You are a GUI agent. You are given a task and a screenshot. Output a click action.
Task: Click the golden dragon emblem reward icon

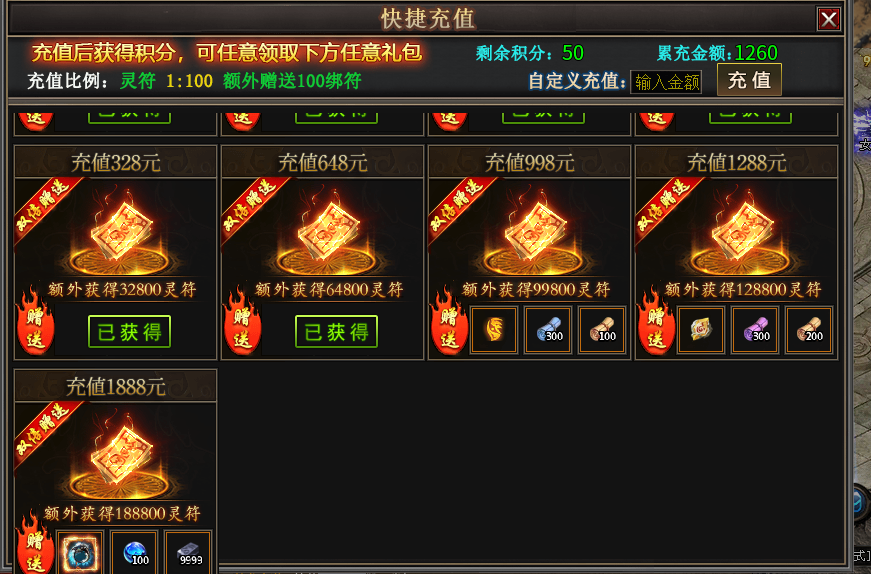tap(494, 330)
